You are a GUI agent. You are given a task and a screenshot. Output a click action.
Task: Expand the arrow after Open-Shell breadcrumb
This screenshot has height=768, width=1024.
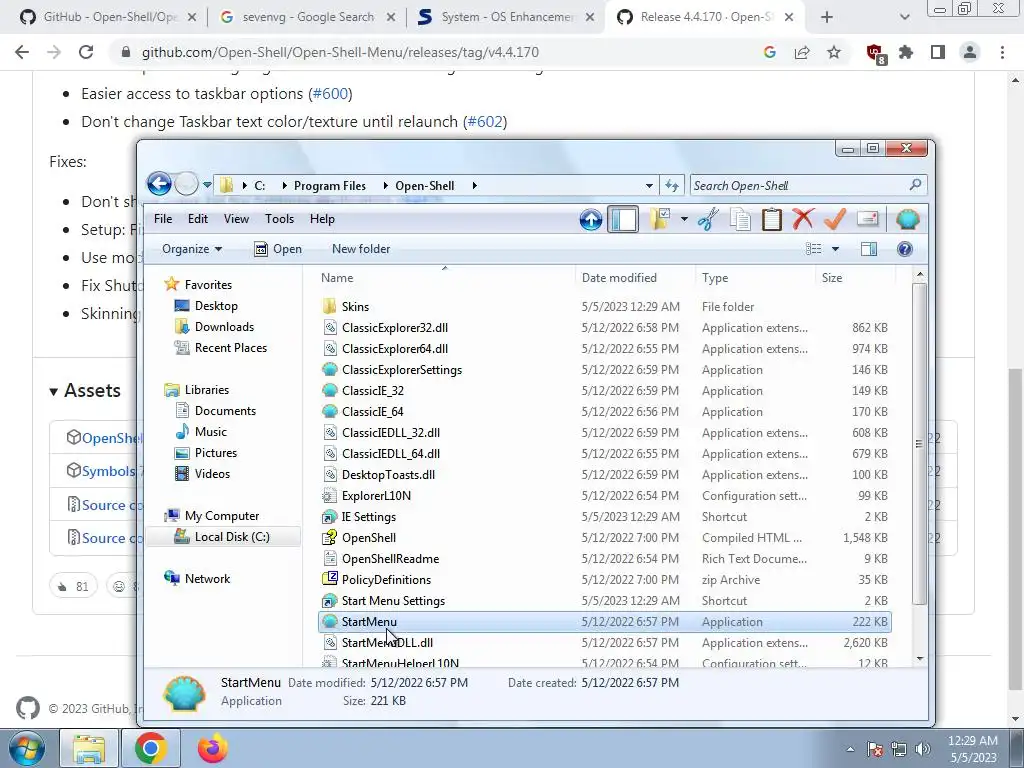(474, 185)
